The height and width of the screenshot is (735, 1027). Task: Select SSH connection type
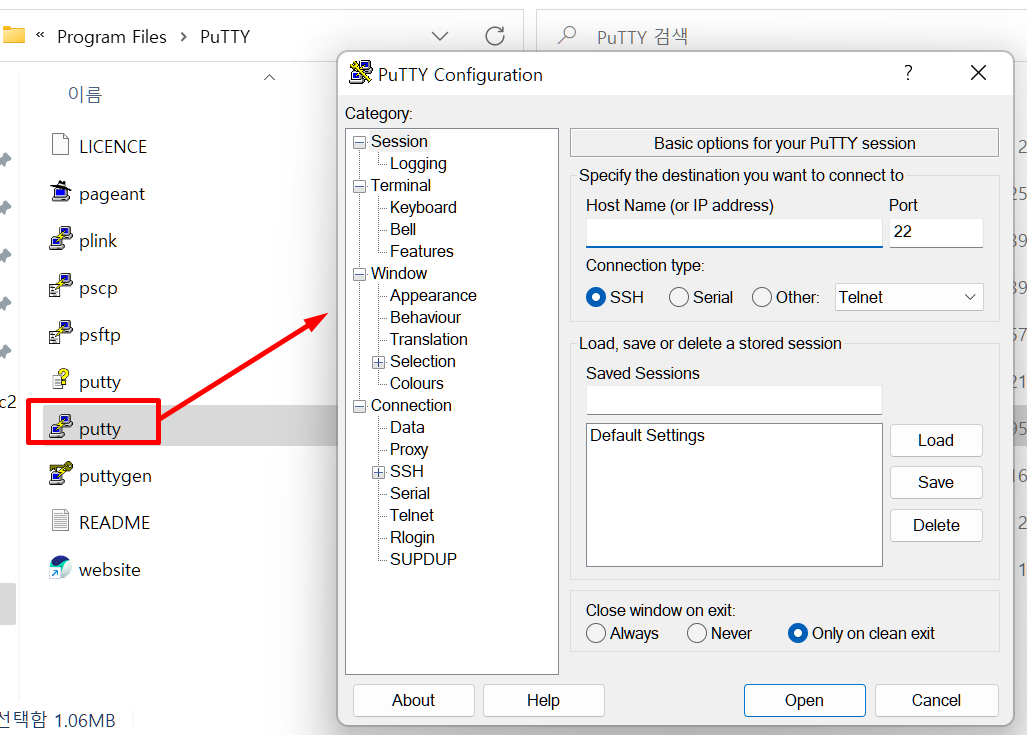coord(595,297)
